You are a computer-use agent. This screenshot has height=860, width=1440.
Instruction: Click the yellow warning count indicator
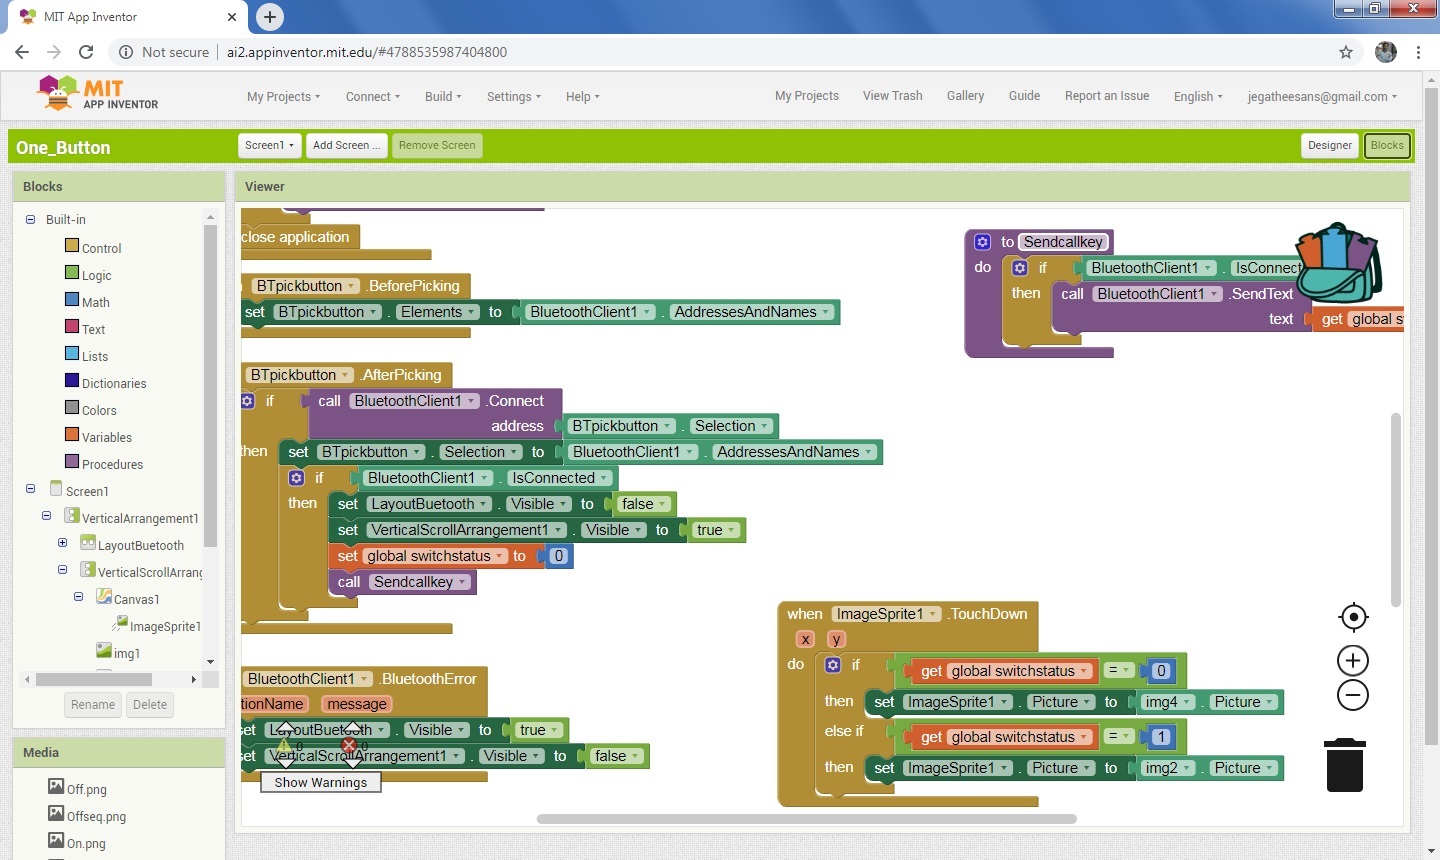click(287, 744)
